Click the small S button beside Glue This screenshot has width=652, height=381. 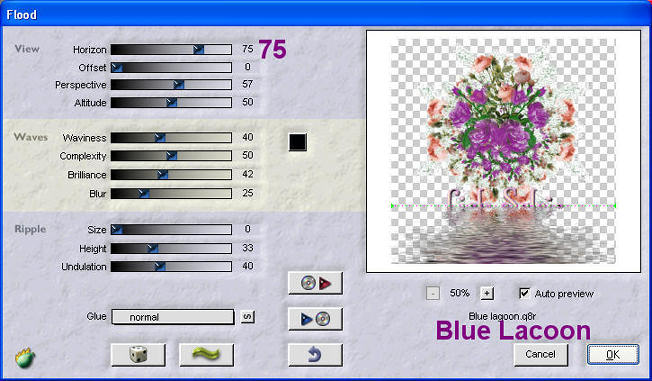point(247,317)
